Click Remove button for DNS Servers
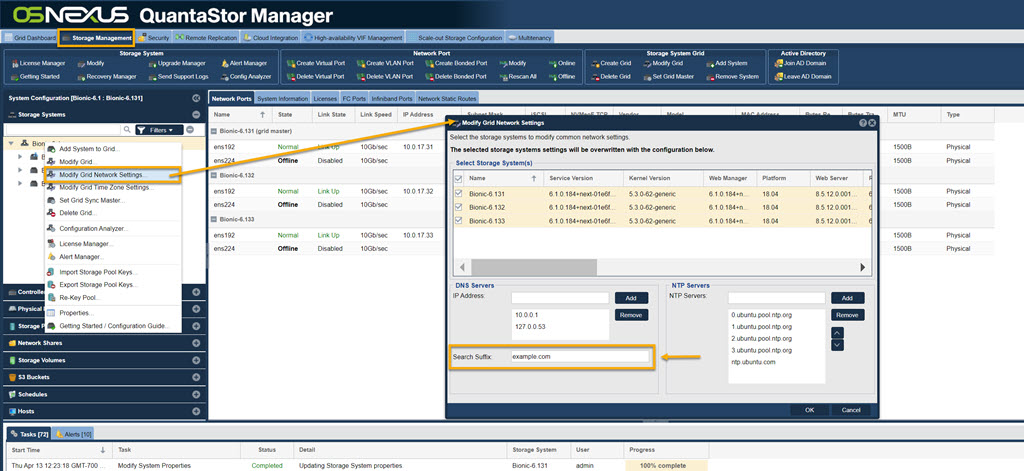Screen dimensions: 1024x471 point(632,315)
